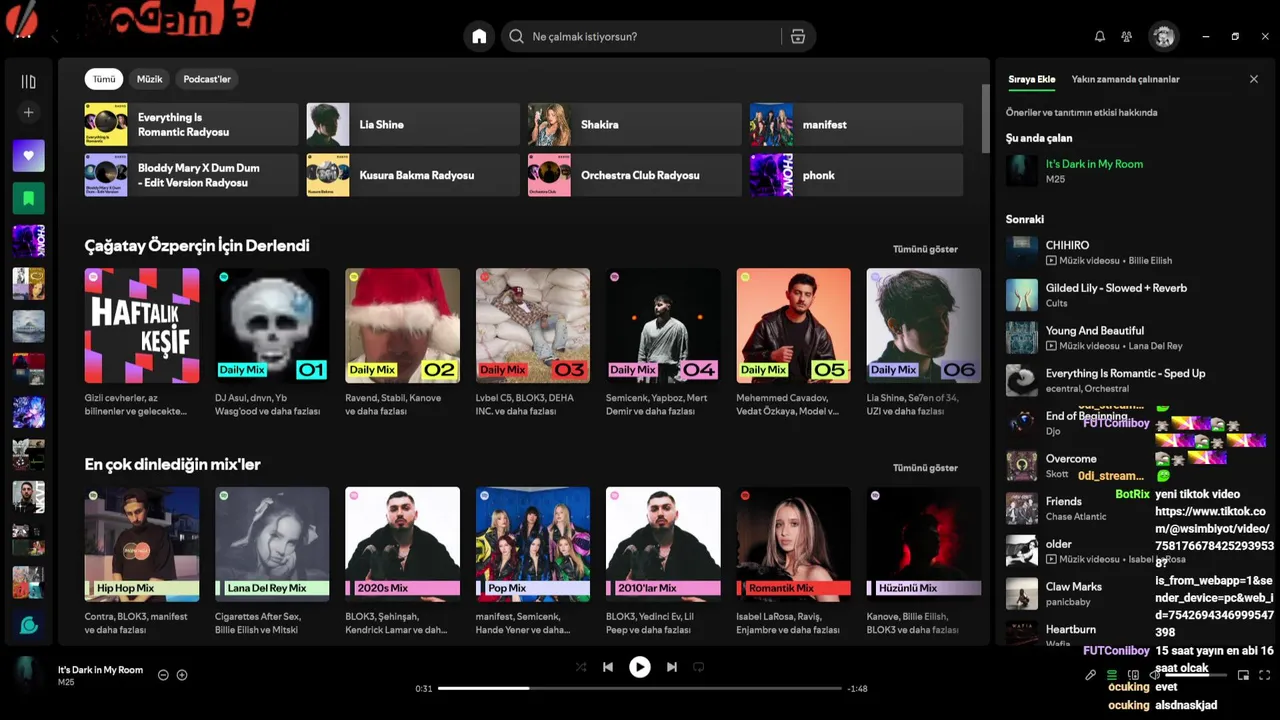Open Daily Mix 03 cover
1280x720 pixels.
[x=533, y=325]
